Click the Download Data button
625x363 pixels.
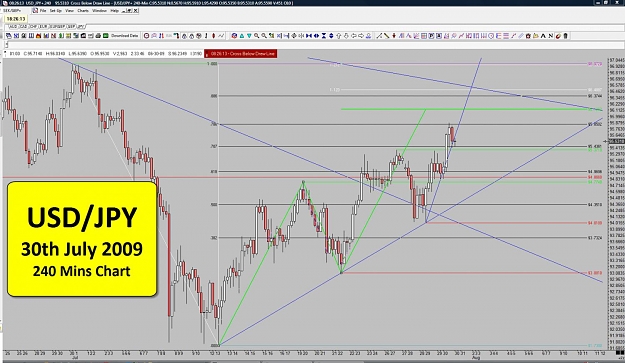124,36
